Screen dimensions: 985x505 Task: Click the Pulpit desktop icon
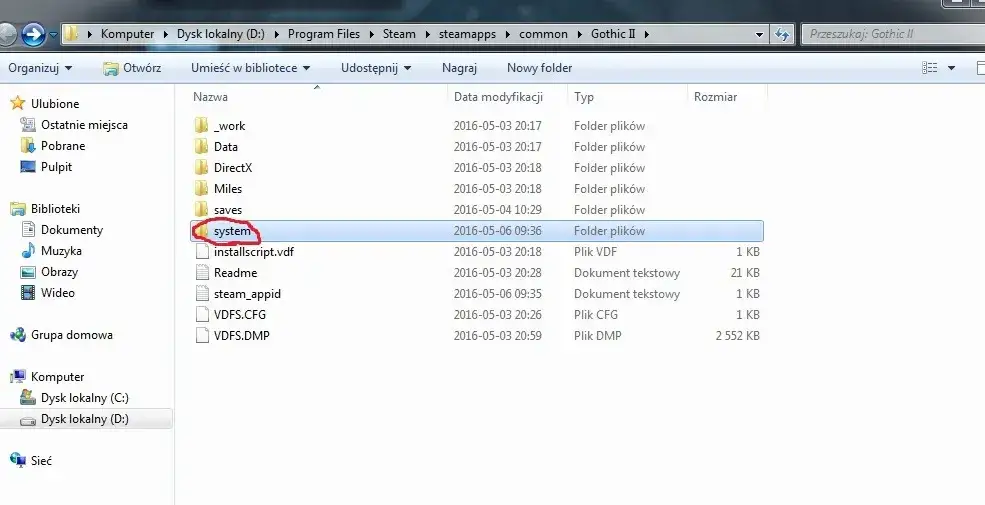click(28, 166)
